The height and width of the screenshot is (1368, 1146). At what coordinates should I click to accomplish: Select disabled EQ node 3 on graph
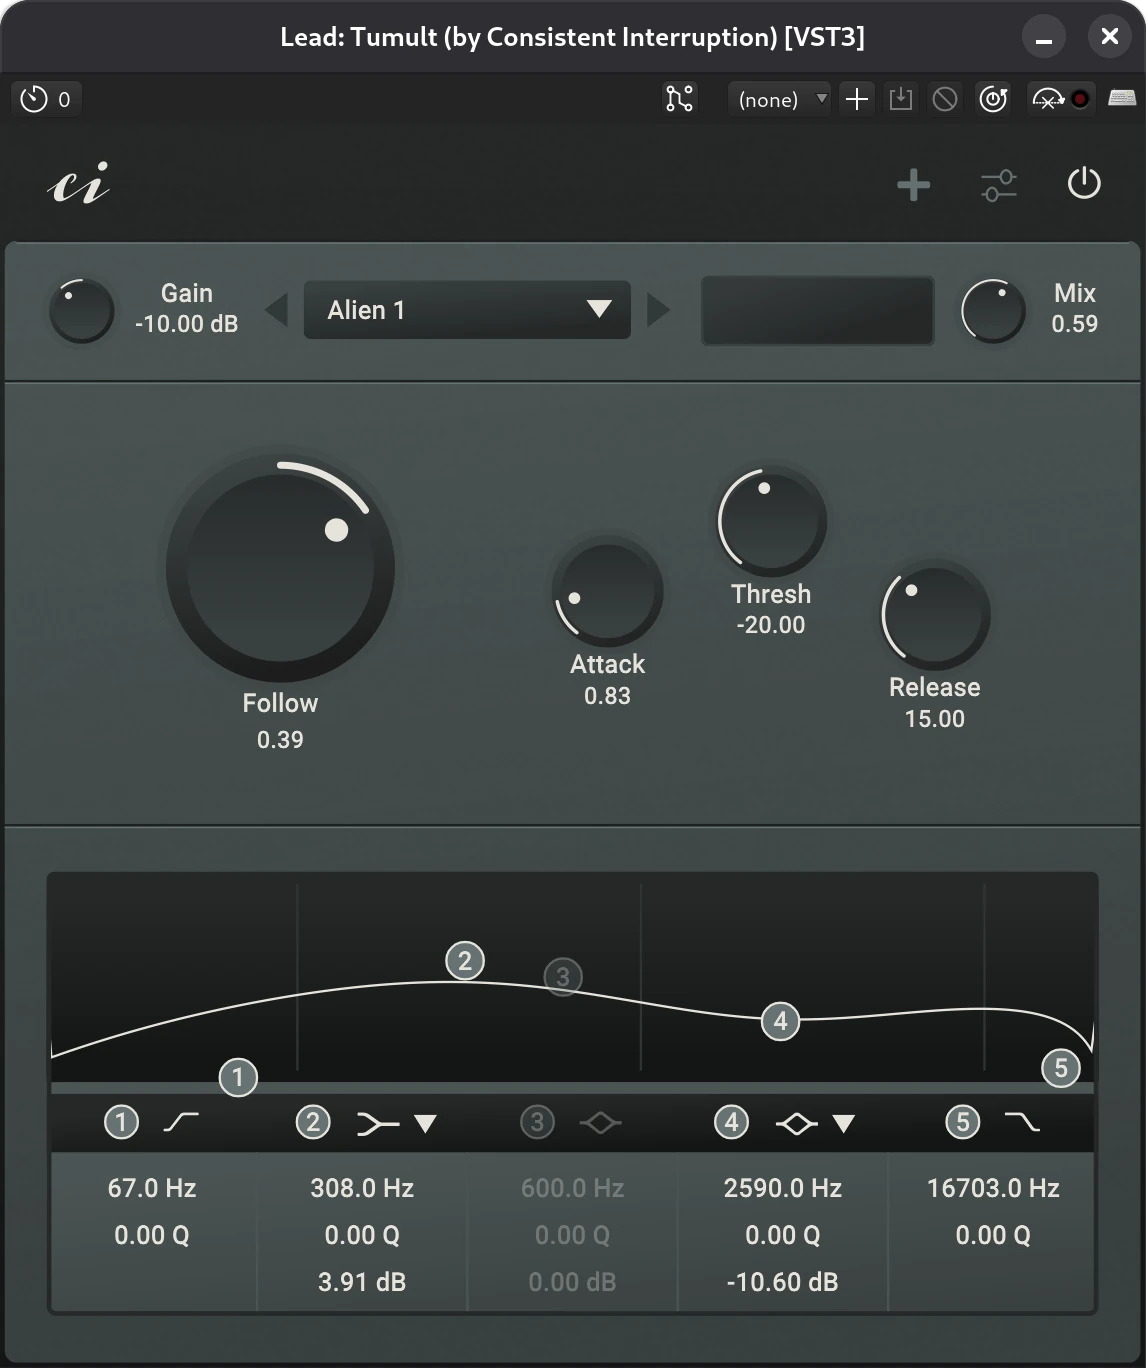coord(563,976)
